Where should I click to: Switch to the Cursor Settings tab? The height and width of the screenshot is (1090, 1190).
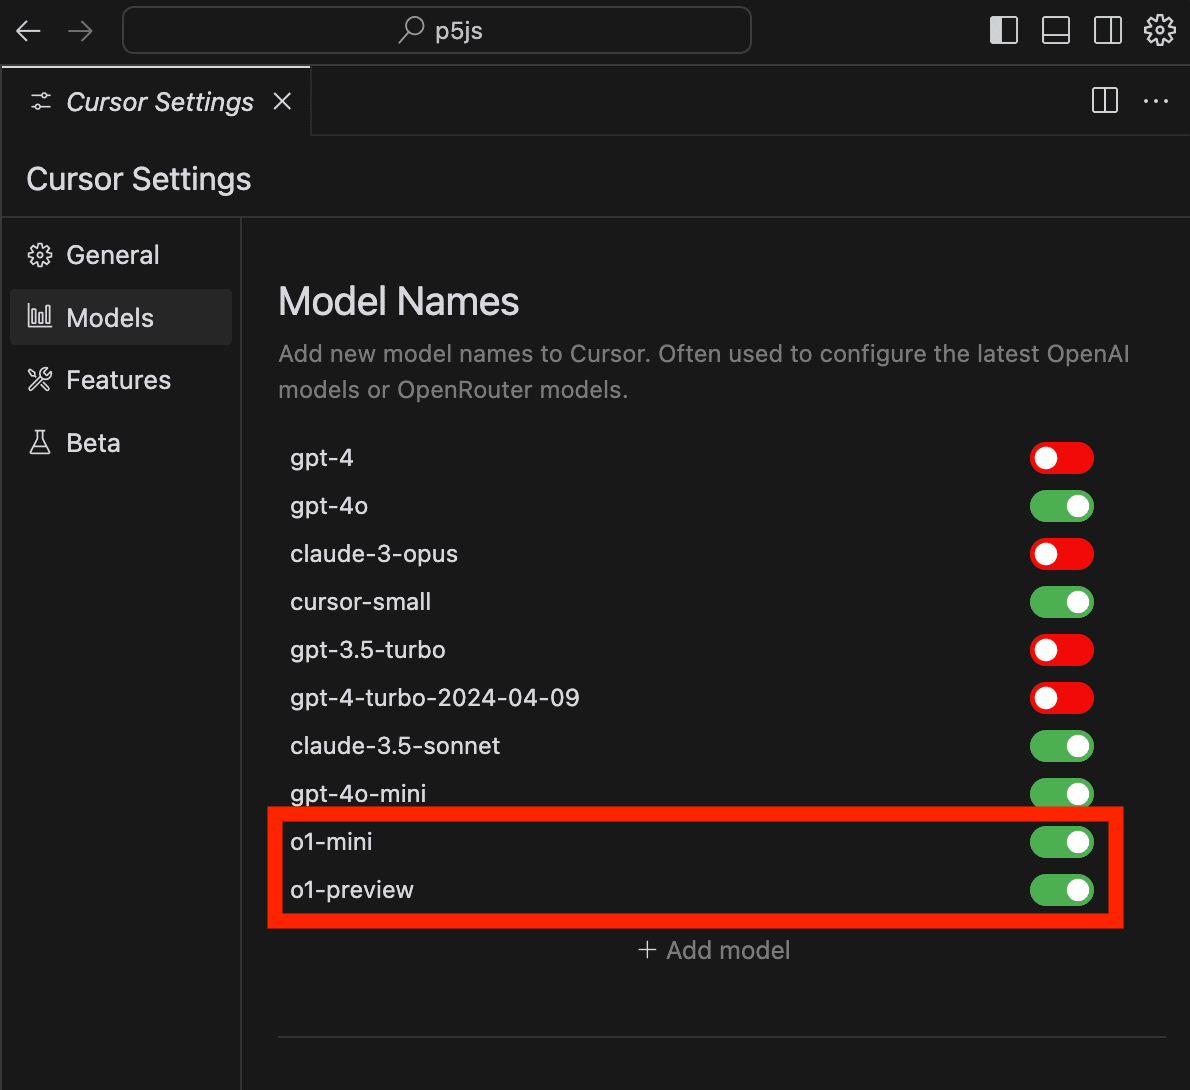tap(159, 101)
